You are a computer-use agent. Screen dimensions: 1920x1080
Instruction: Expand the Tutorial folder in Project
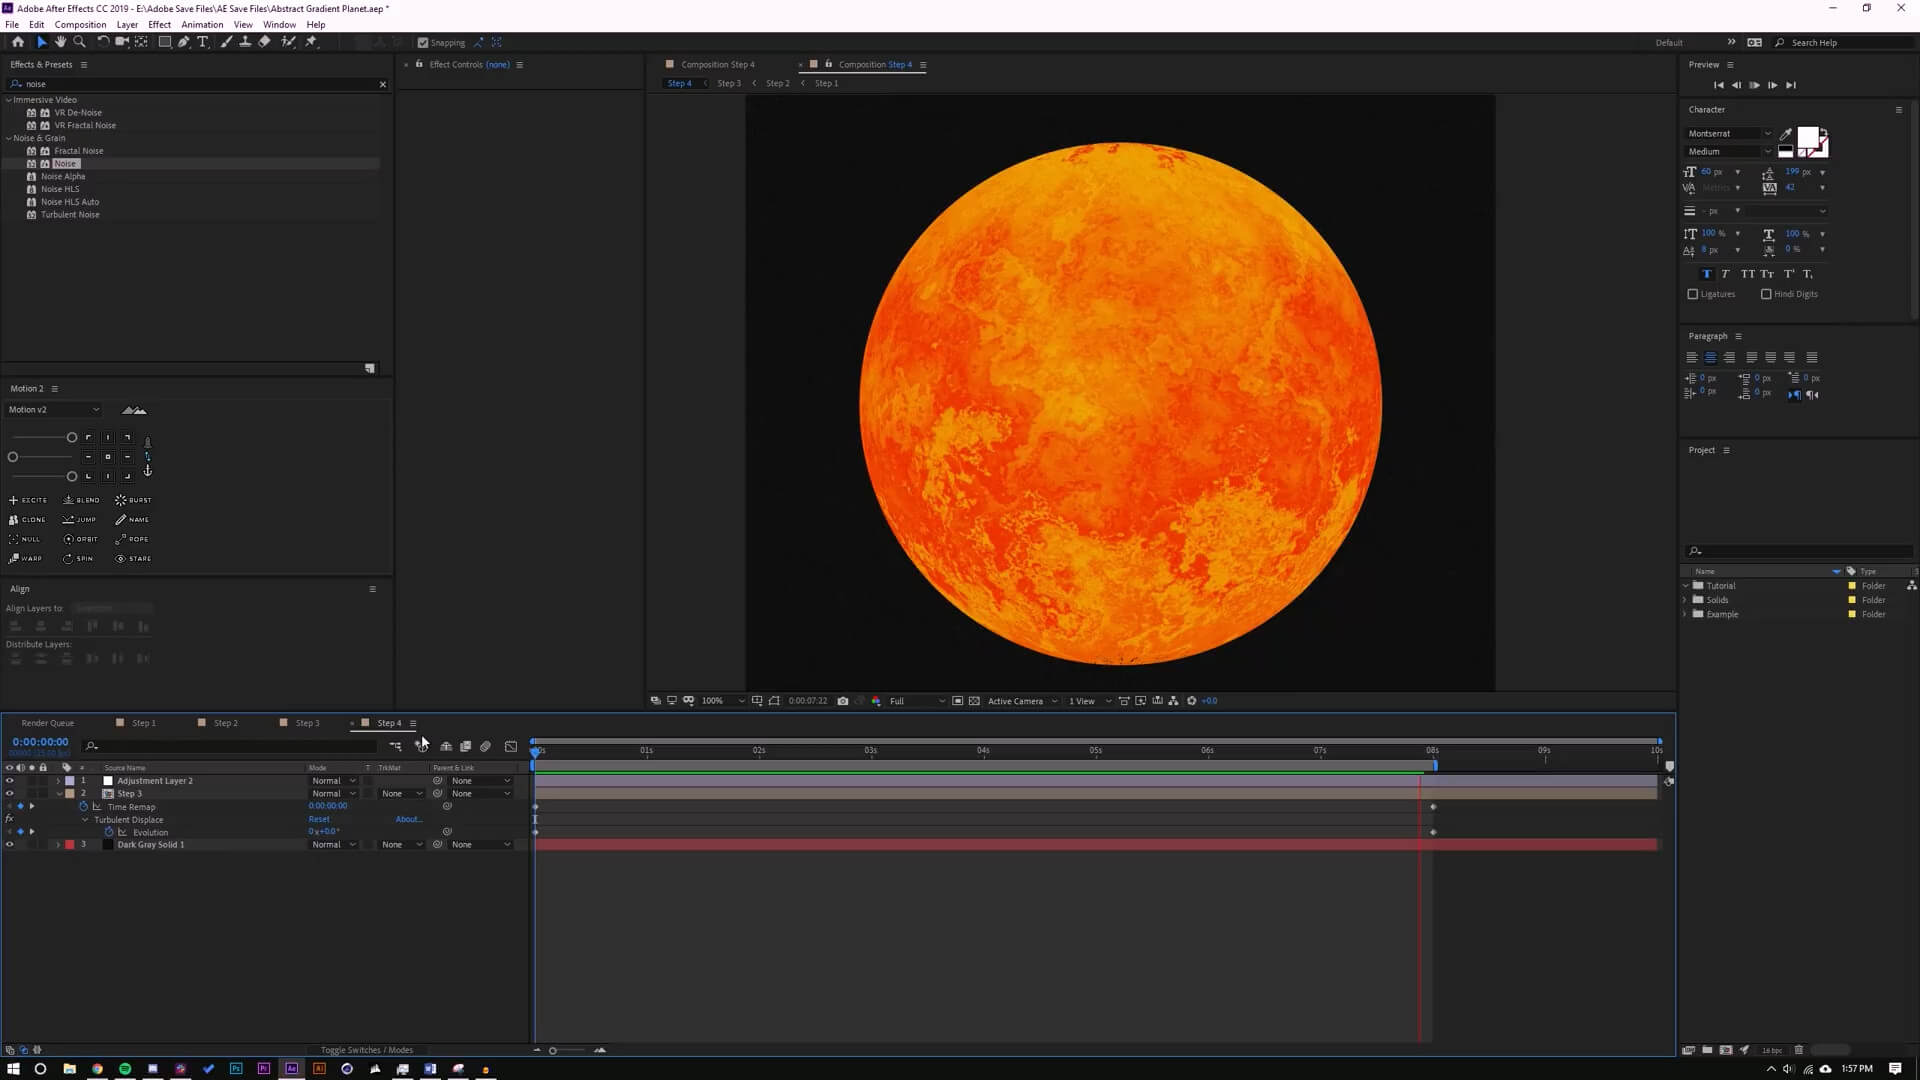click(x=1686, y=586)
